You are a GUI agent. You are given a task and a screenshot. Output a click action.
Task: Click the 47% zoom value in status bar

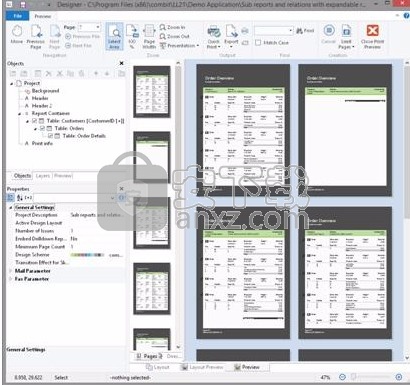pos(325,377)
